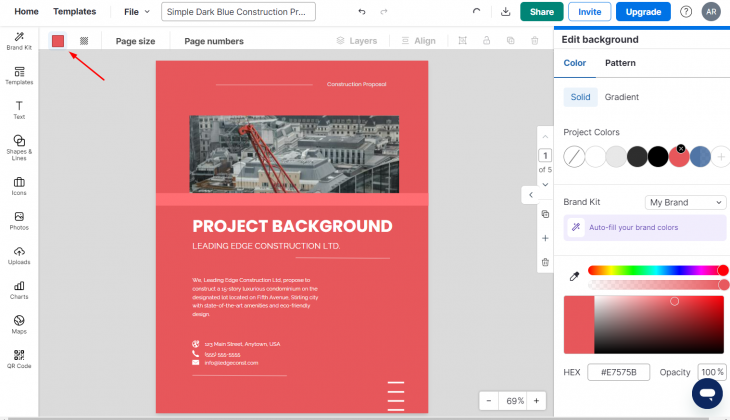Open the Brand Kit sidebar tool
This screenshot has width=730, height=420.
(19, 41)
